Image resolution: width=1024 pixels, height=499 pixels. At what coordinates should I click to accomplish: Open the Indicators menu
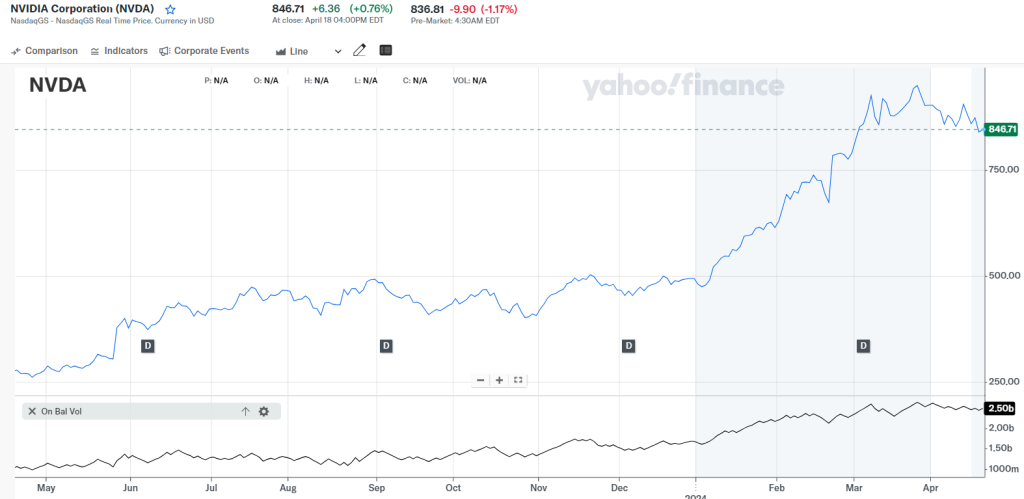click(119, 51)
